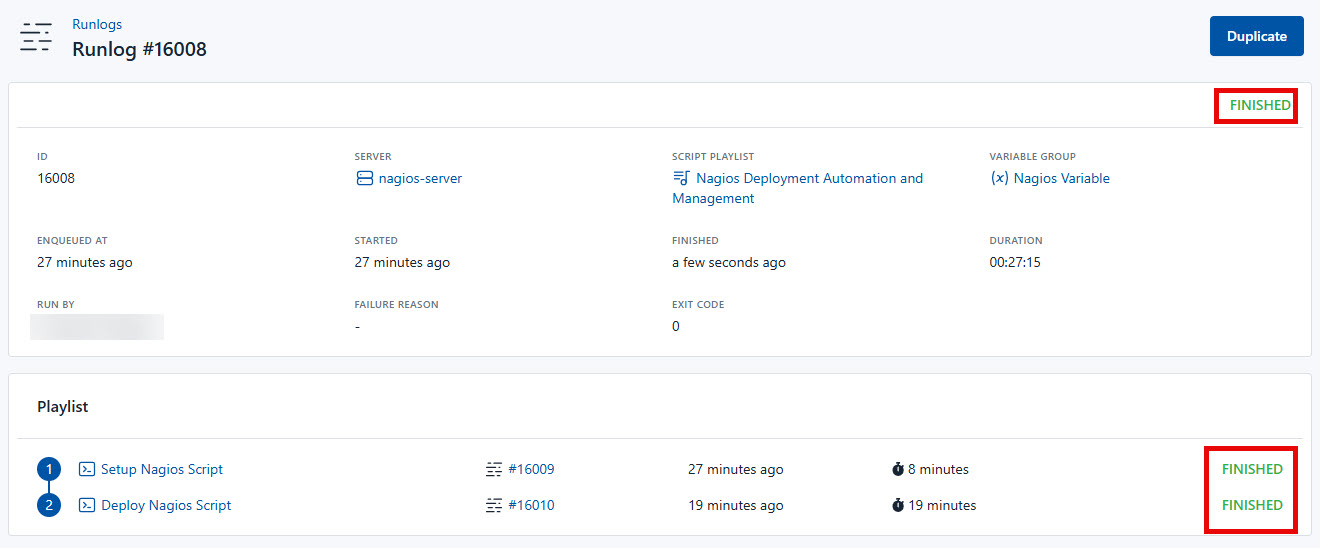Click the terminal icon for Deploy Nagios Script
Viewport: 1320px width, 548px height.
click(87, 505)
